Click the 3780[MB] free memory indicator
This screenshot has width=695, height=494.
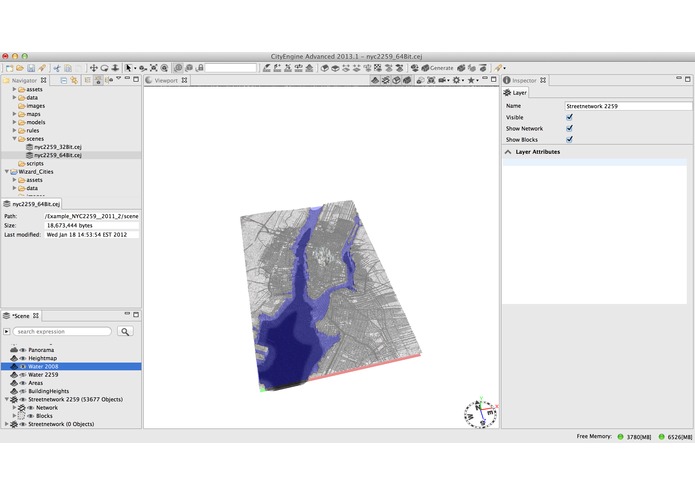[634, 437]
